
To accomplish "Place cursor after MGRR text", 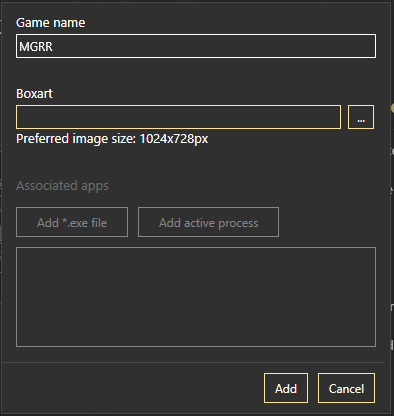I will coord(54,46).
